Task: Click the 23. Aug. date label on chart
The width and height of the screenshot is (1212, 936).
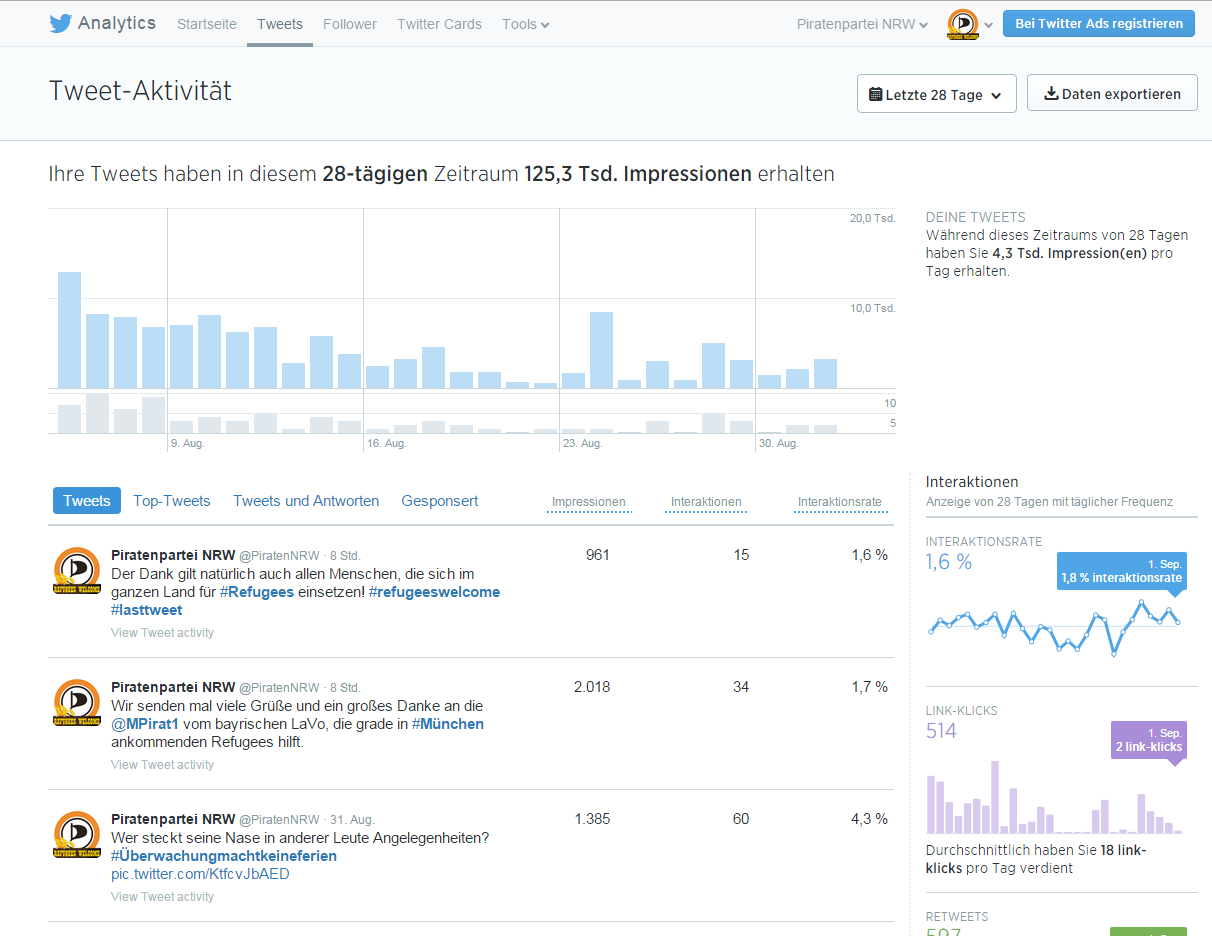Action: pyautogui.click(x=582, y=443)
